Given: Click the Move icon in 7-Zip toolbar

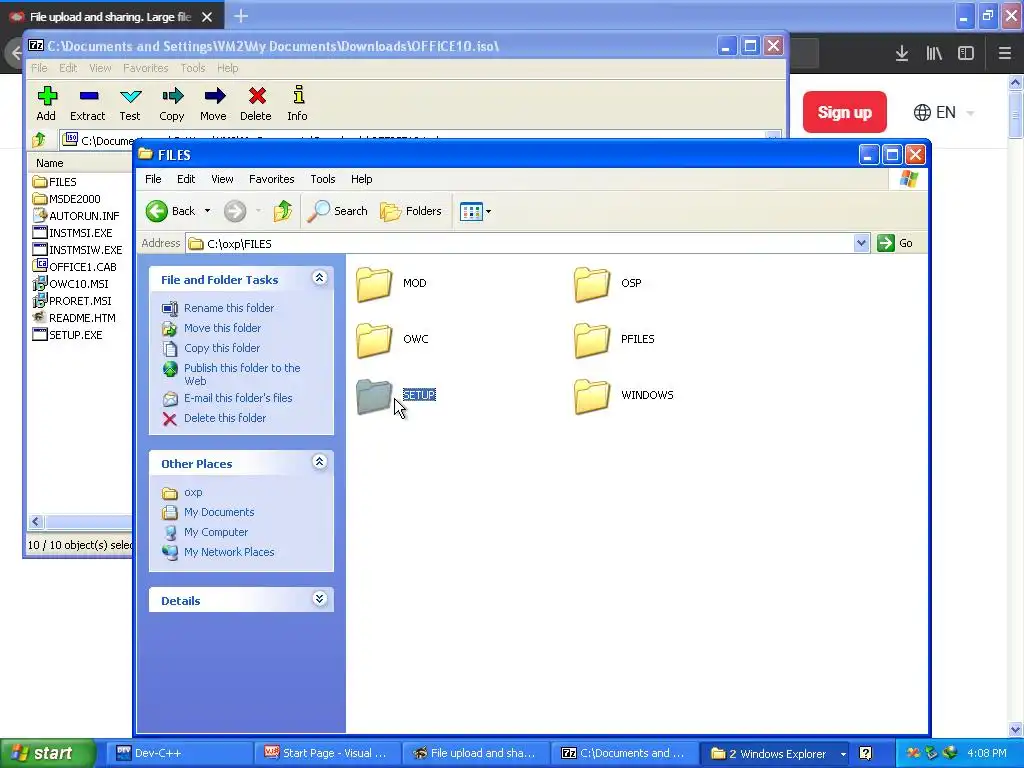Looking at the screenshot, I should click(x=214, y=103).
